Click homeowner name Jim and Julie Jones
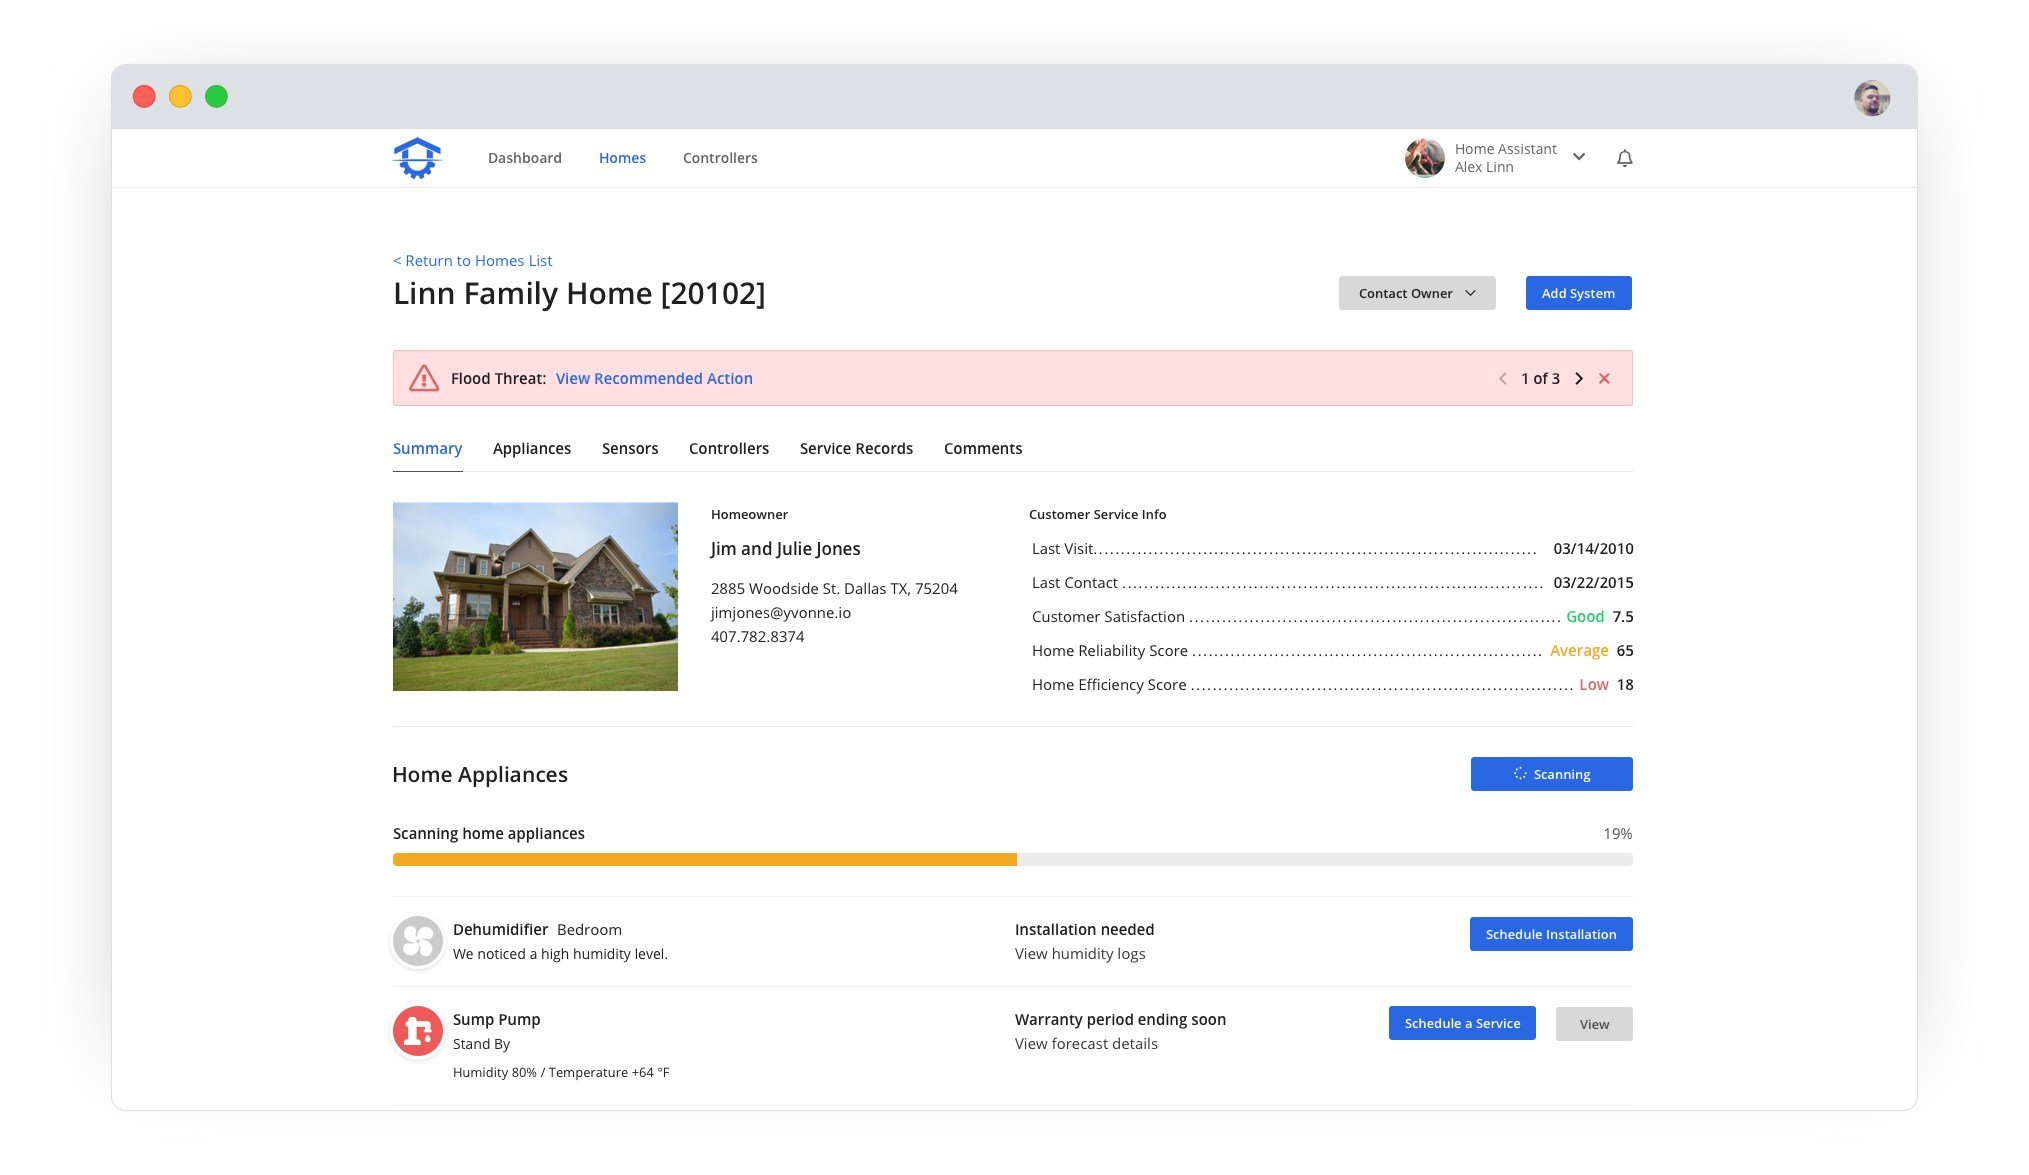The image size is (2029, 1175). 785,548
